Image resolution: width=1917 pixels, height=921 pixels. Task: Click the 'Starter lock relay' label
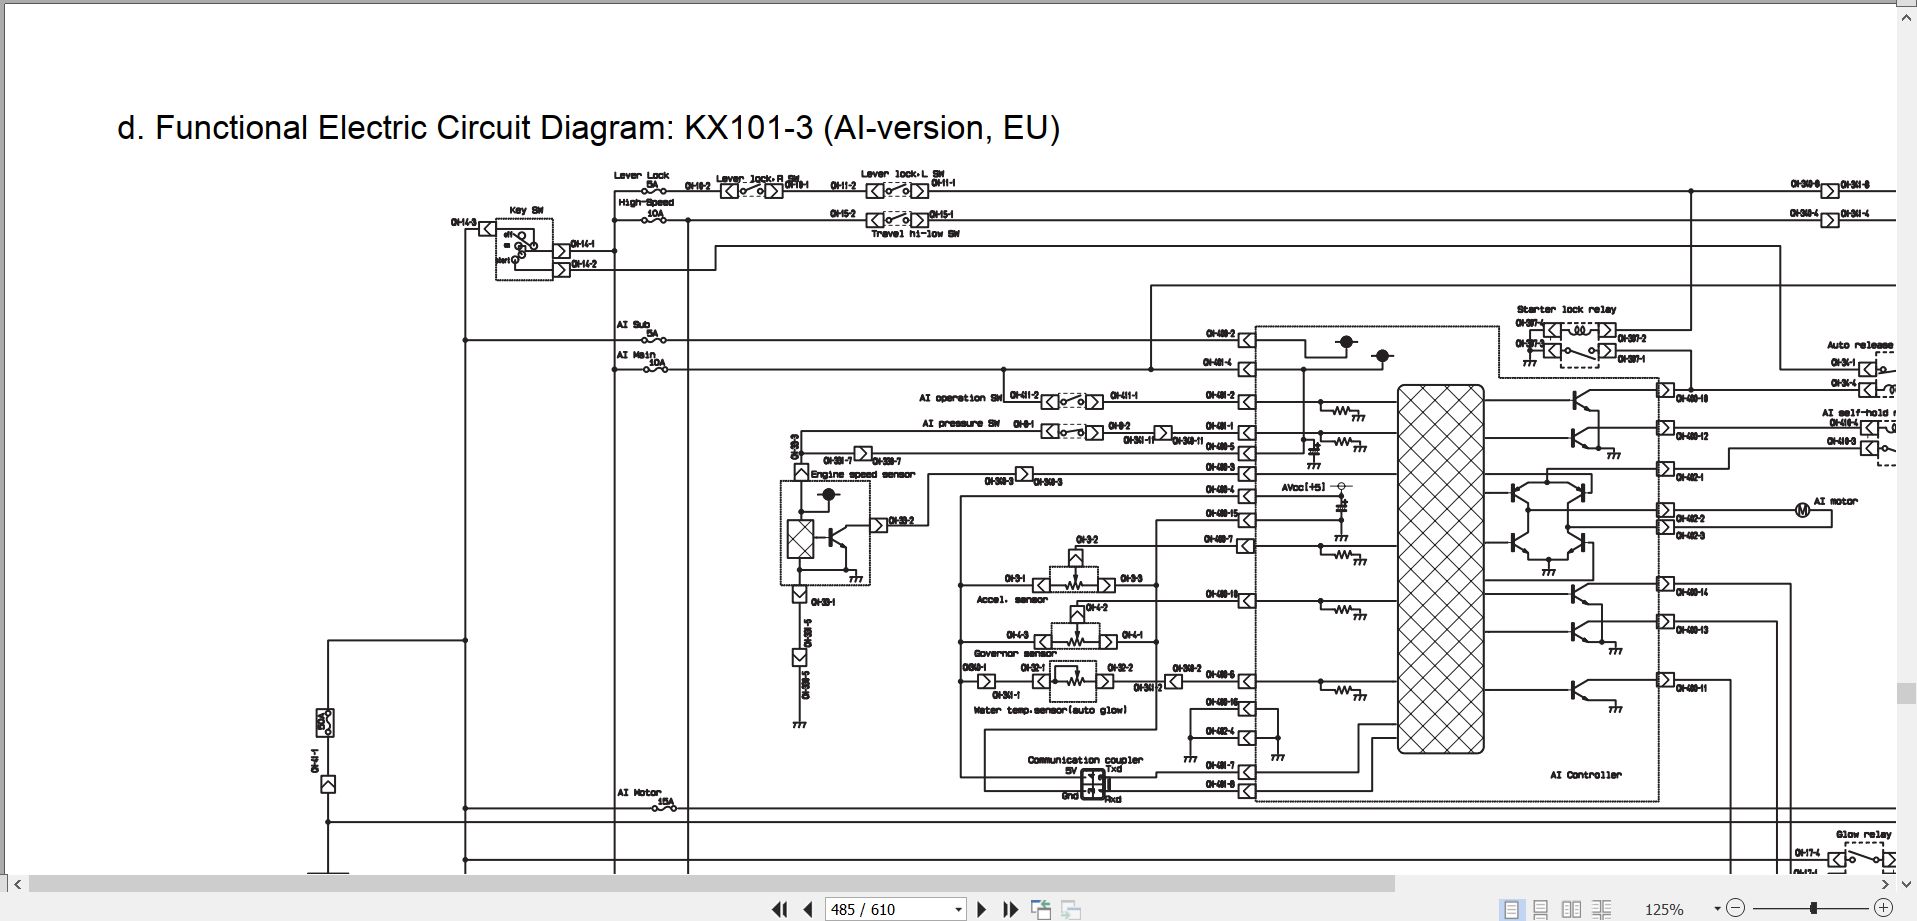(x=1566, y=310)
